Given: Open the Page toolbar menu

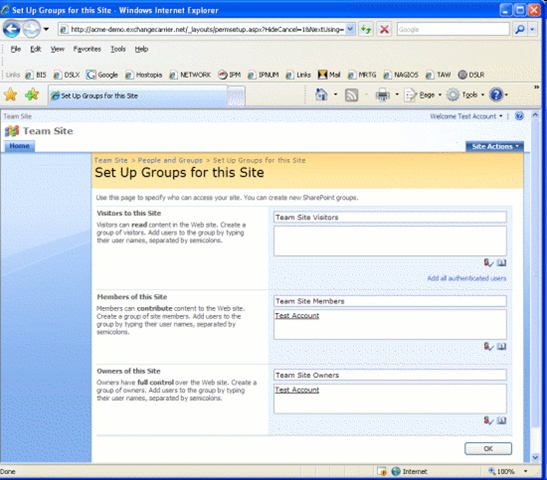Looking at the screenshot, I should pyautogui.click(x=423, y=95).
